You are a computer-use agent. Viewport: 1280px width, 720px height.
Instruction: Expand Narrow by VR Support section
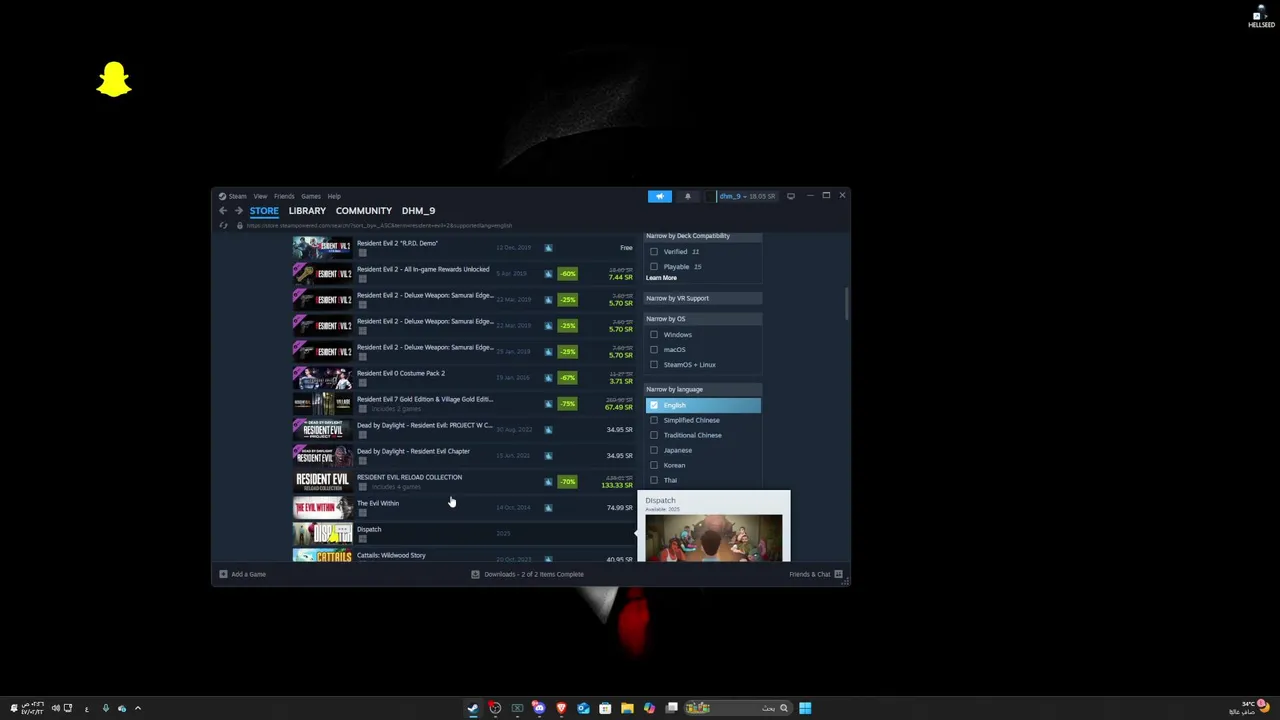click(x=703, y=298)
